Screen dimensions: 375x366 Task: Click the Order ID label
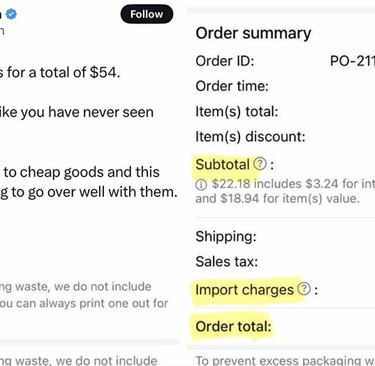pos(225,61)
